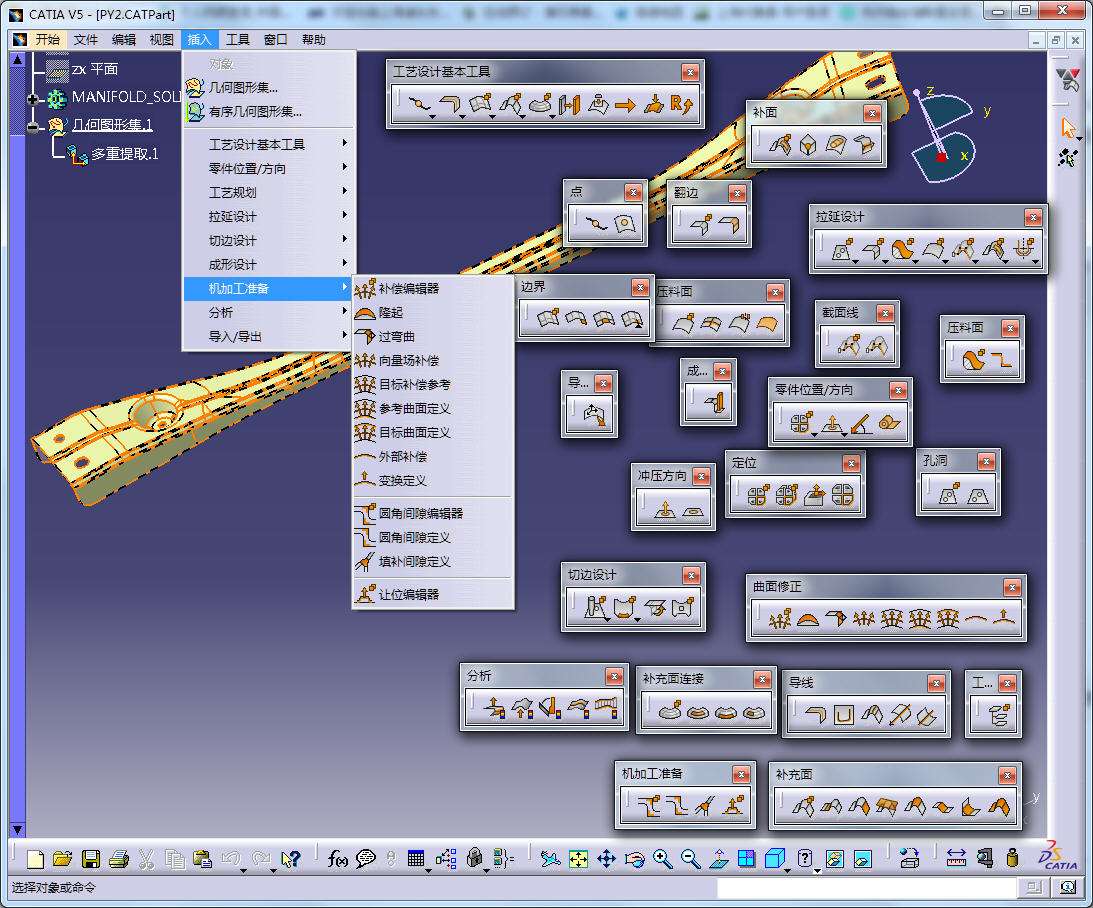Close the 曲面修正 toolbar
This screenshot has width=1093, height=908.
[x=1012, y=587]
